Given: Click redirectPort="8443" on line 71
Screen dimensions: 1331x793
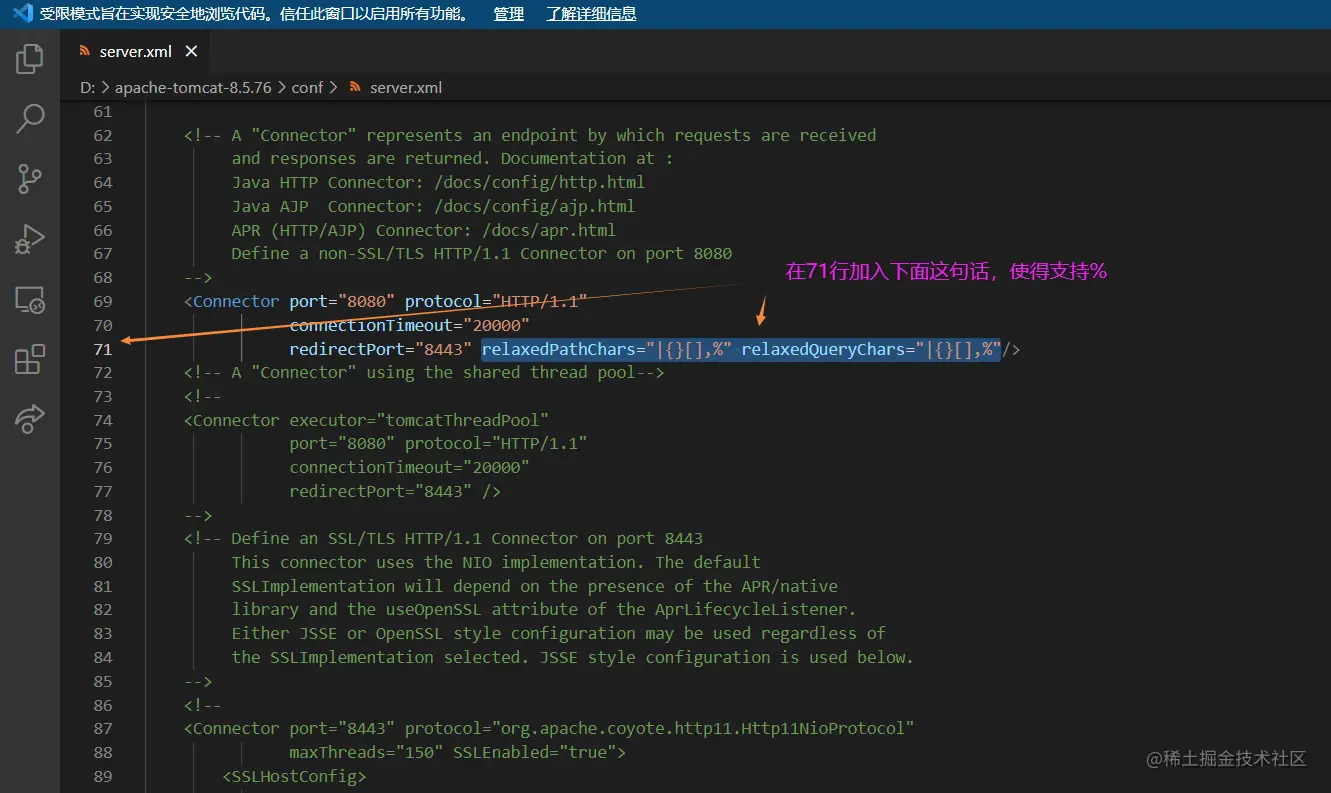Looking at the screenshot, I should pos(380,349).
